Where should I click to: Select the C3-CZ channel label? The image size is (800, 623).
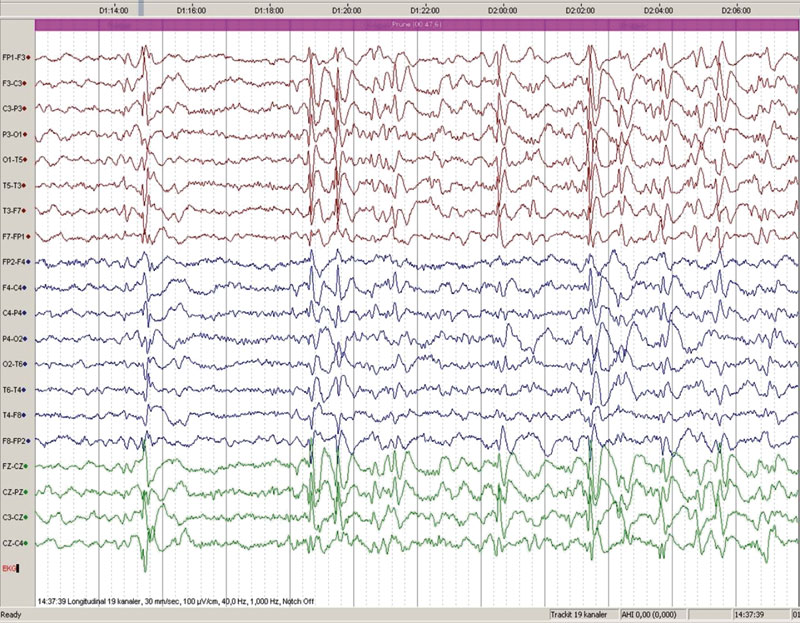click(x=12, y=518)
